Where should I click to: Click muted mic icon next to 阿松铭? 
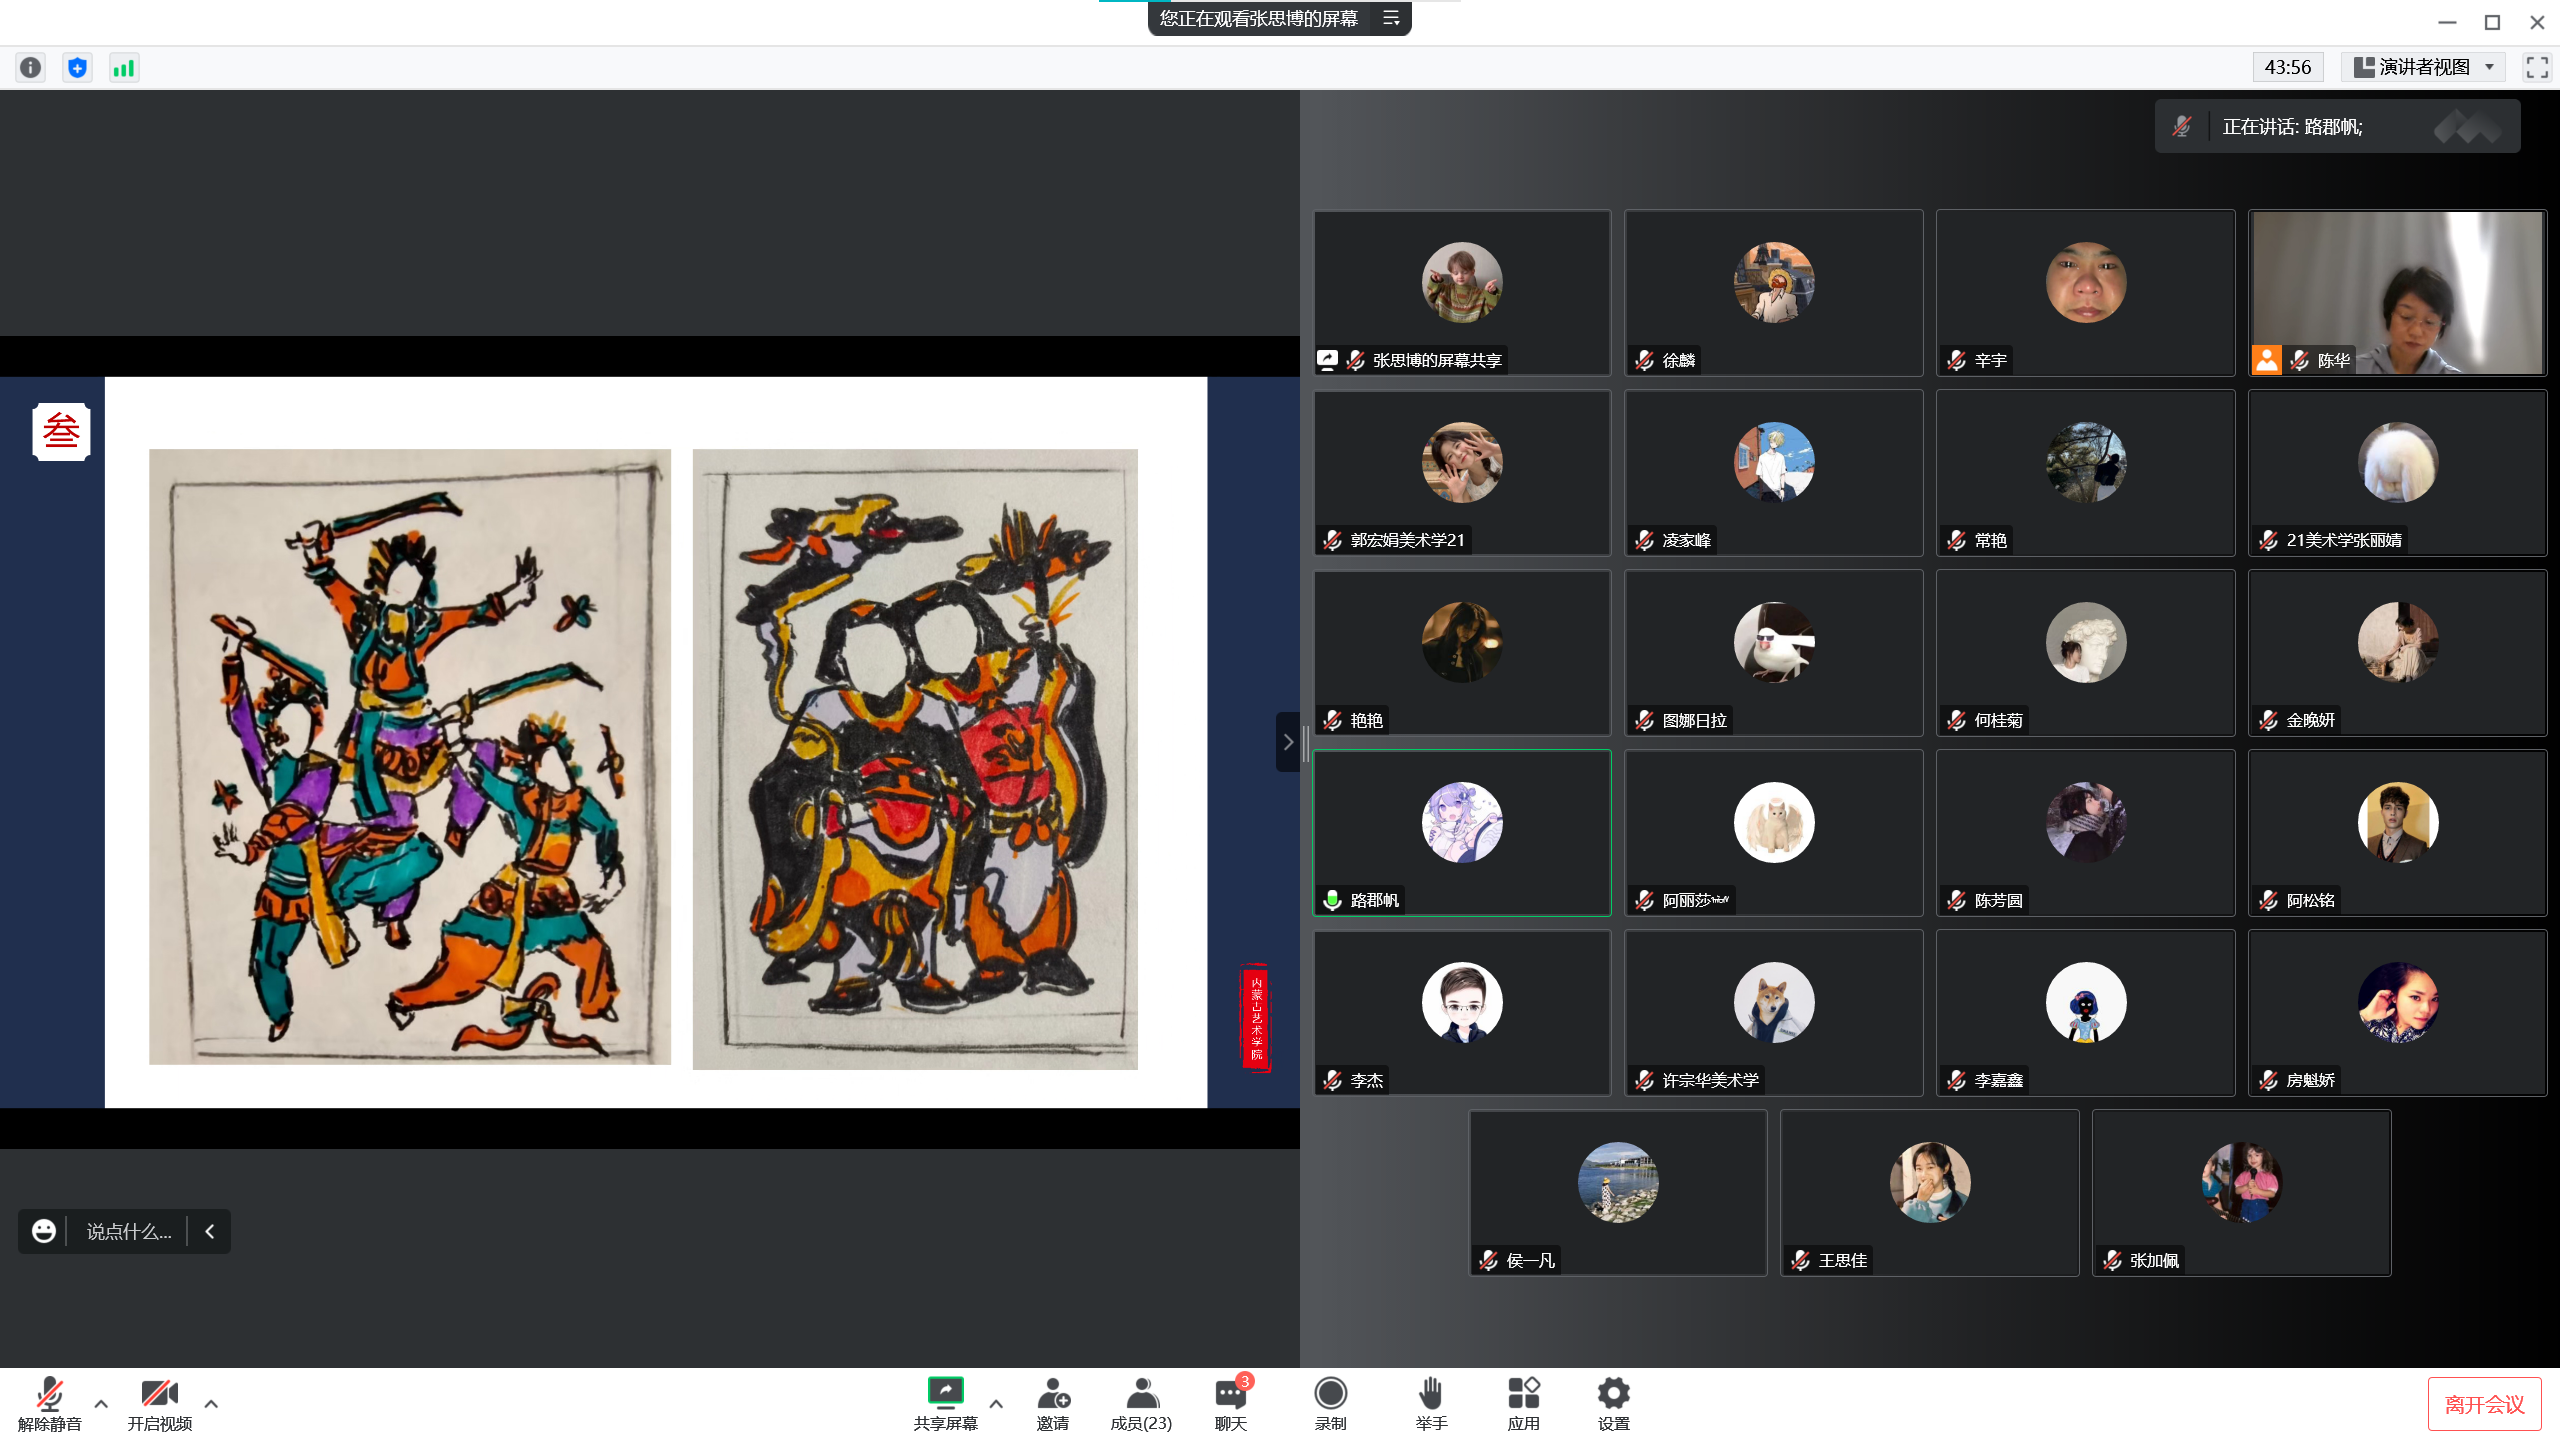pyautogui.click(x=2269, y=900)
